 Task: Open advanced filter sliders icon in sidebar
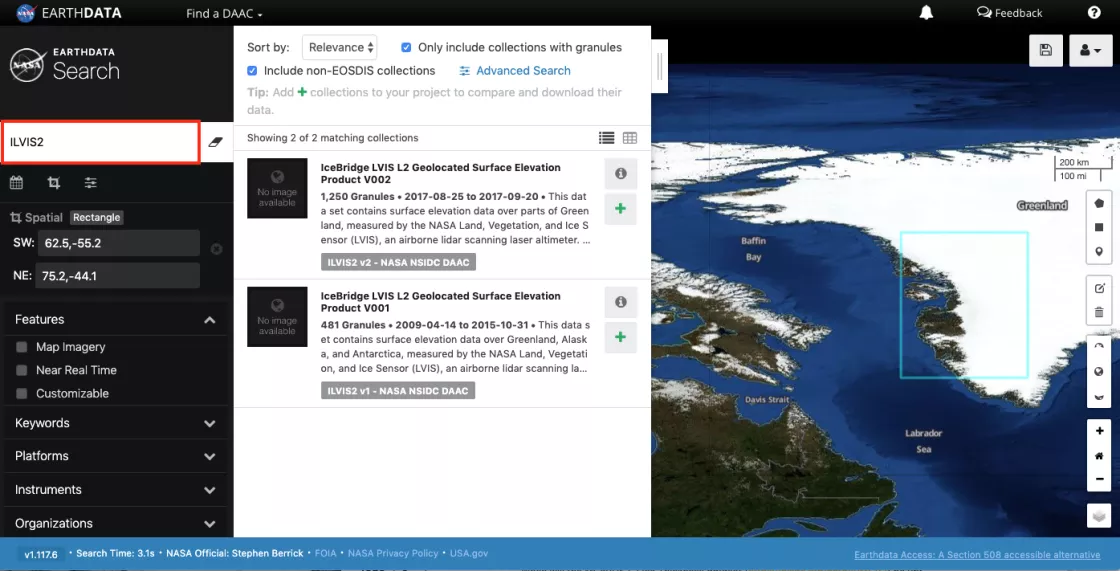[x=91, y=183]
